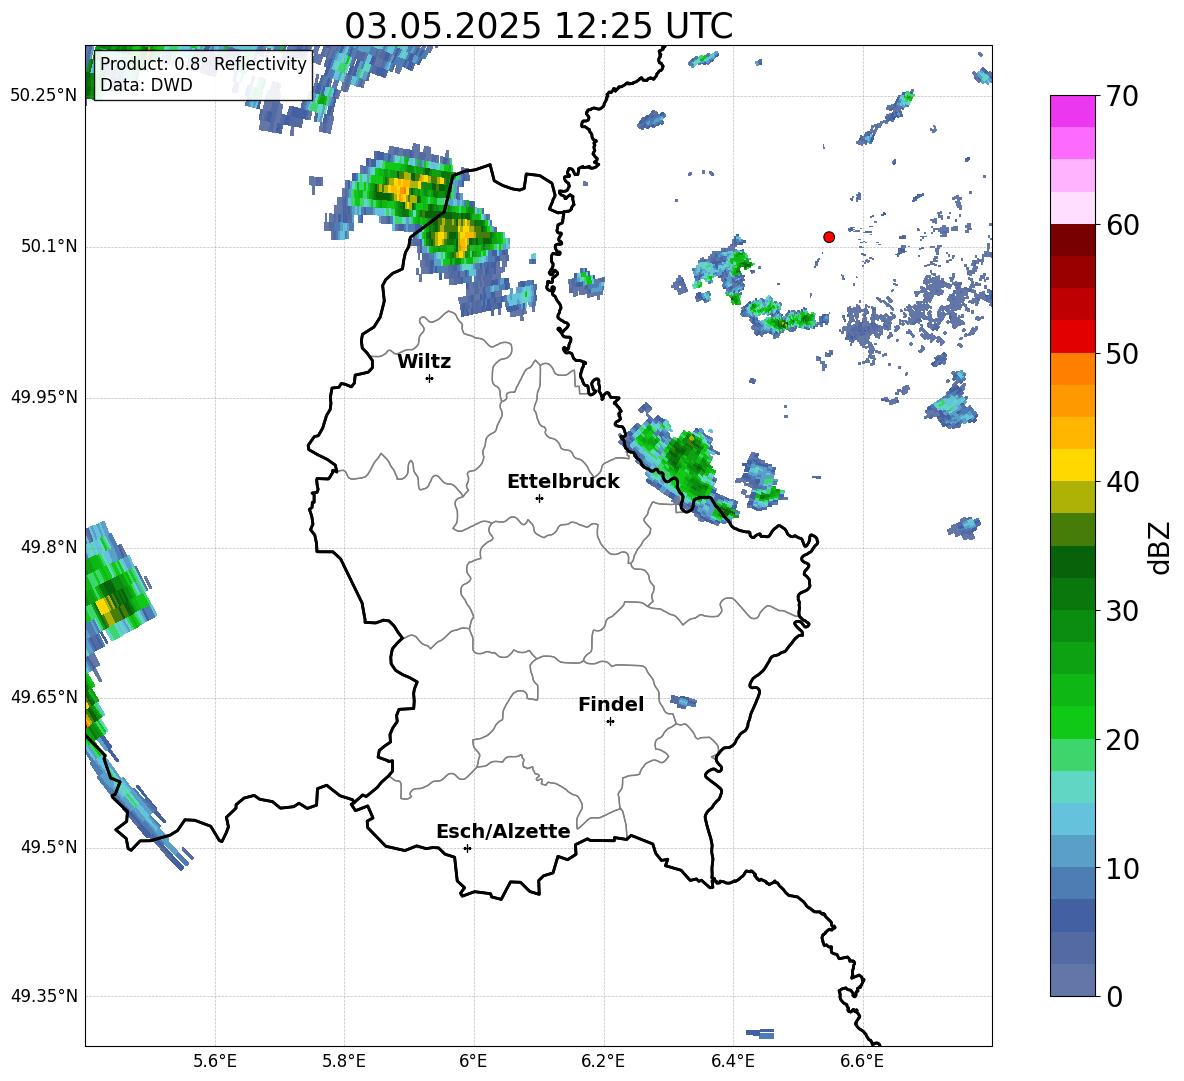Image resolution: width=1184 pixels, height=1081 pixels.
Task: Click the Wiltz station cross marker
Action: pyautogui.click(x=430, y=378)
